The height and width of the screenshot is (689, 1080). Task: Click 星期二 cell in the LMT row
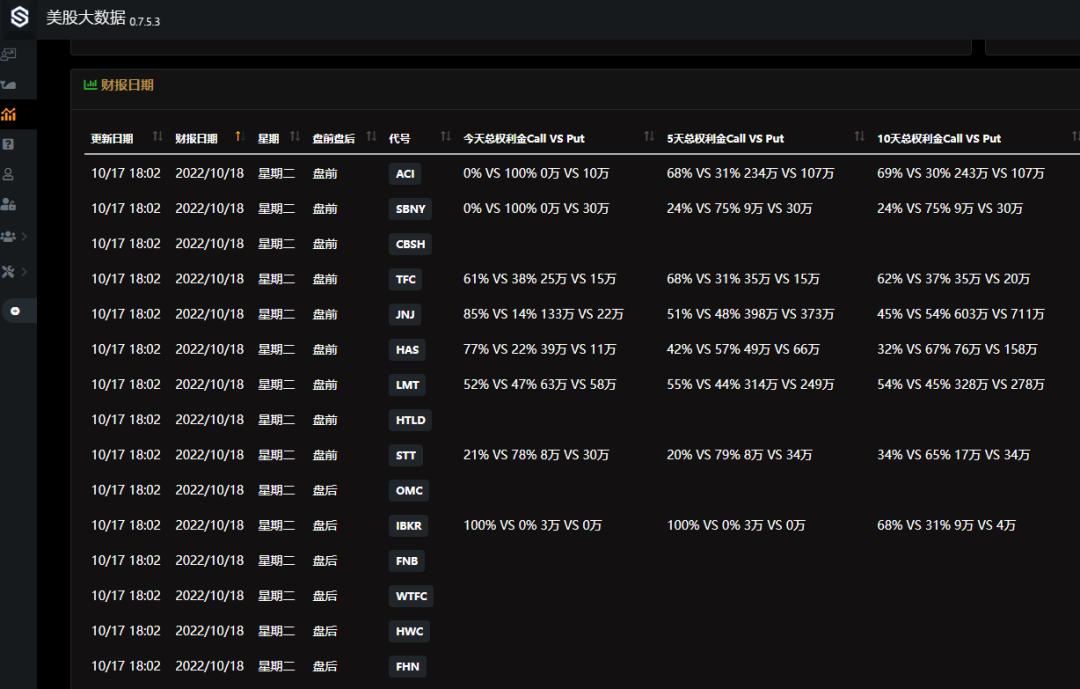tap(276, 384)
